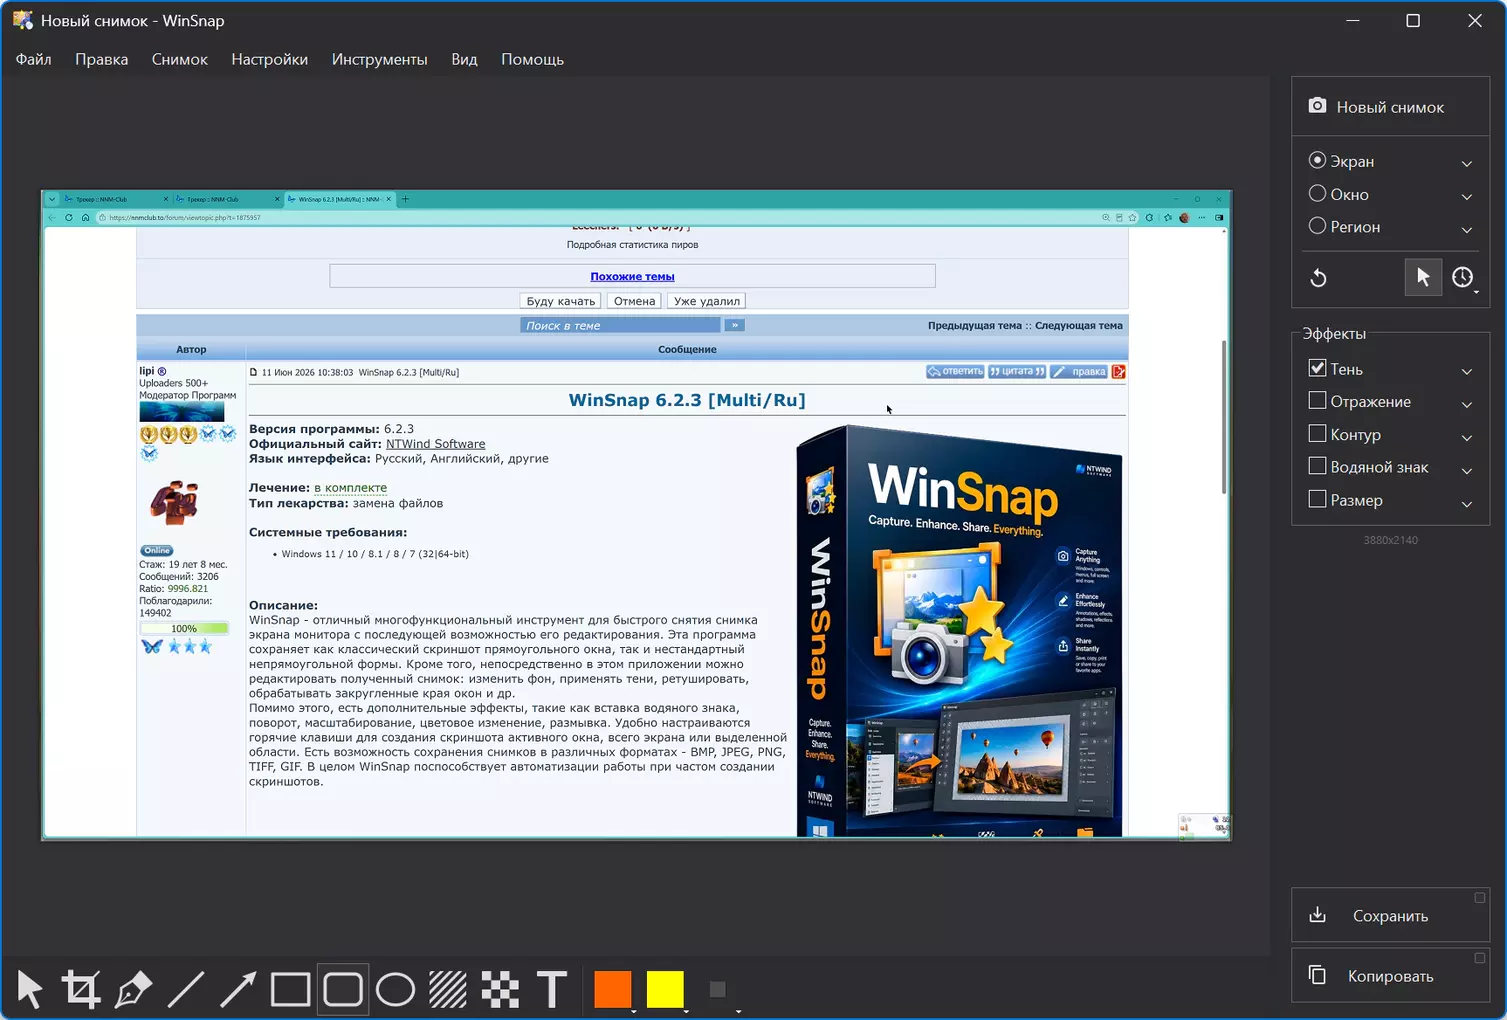Expand the Экран options chevron
Screen dimensions: 1507x1020
(x=1467, y=164)
